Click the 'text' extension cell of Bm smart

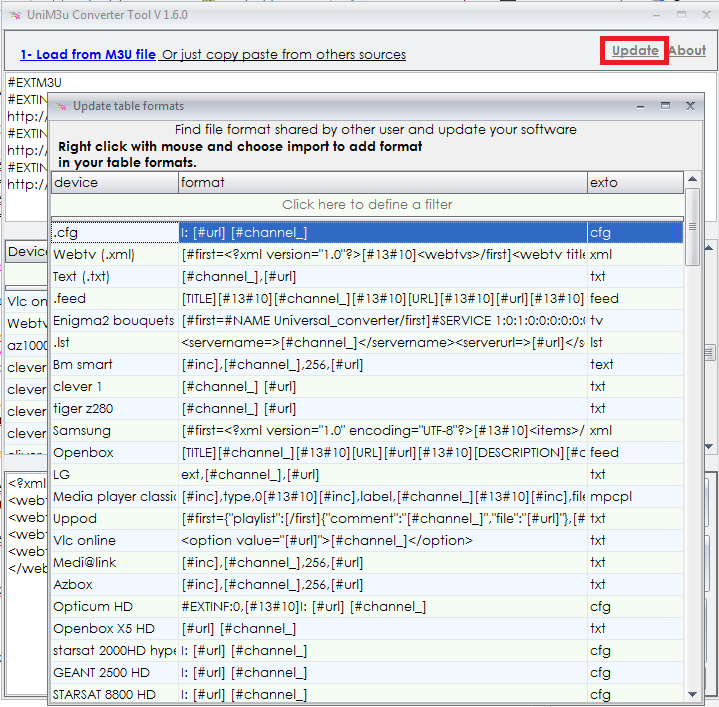tap(635, 365)
